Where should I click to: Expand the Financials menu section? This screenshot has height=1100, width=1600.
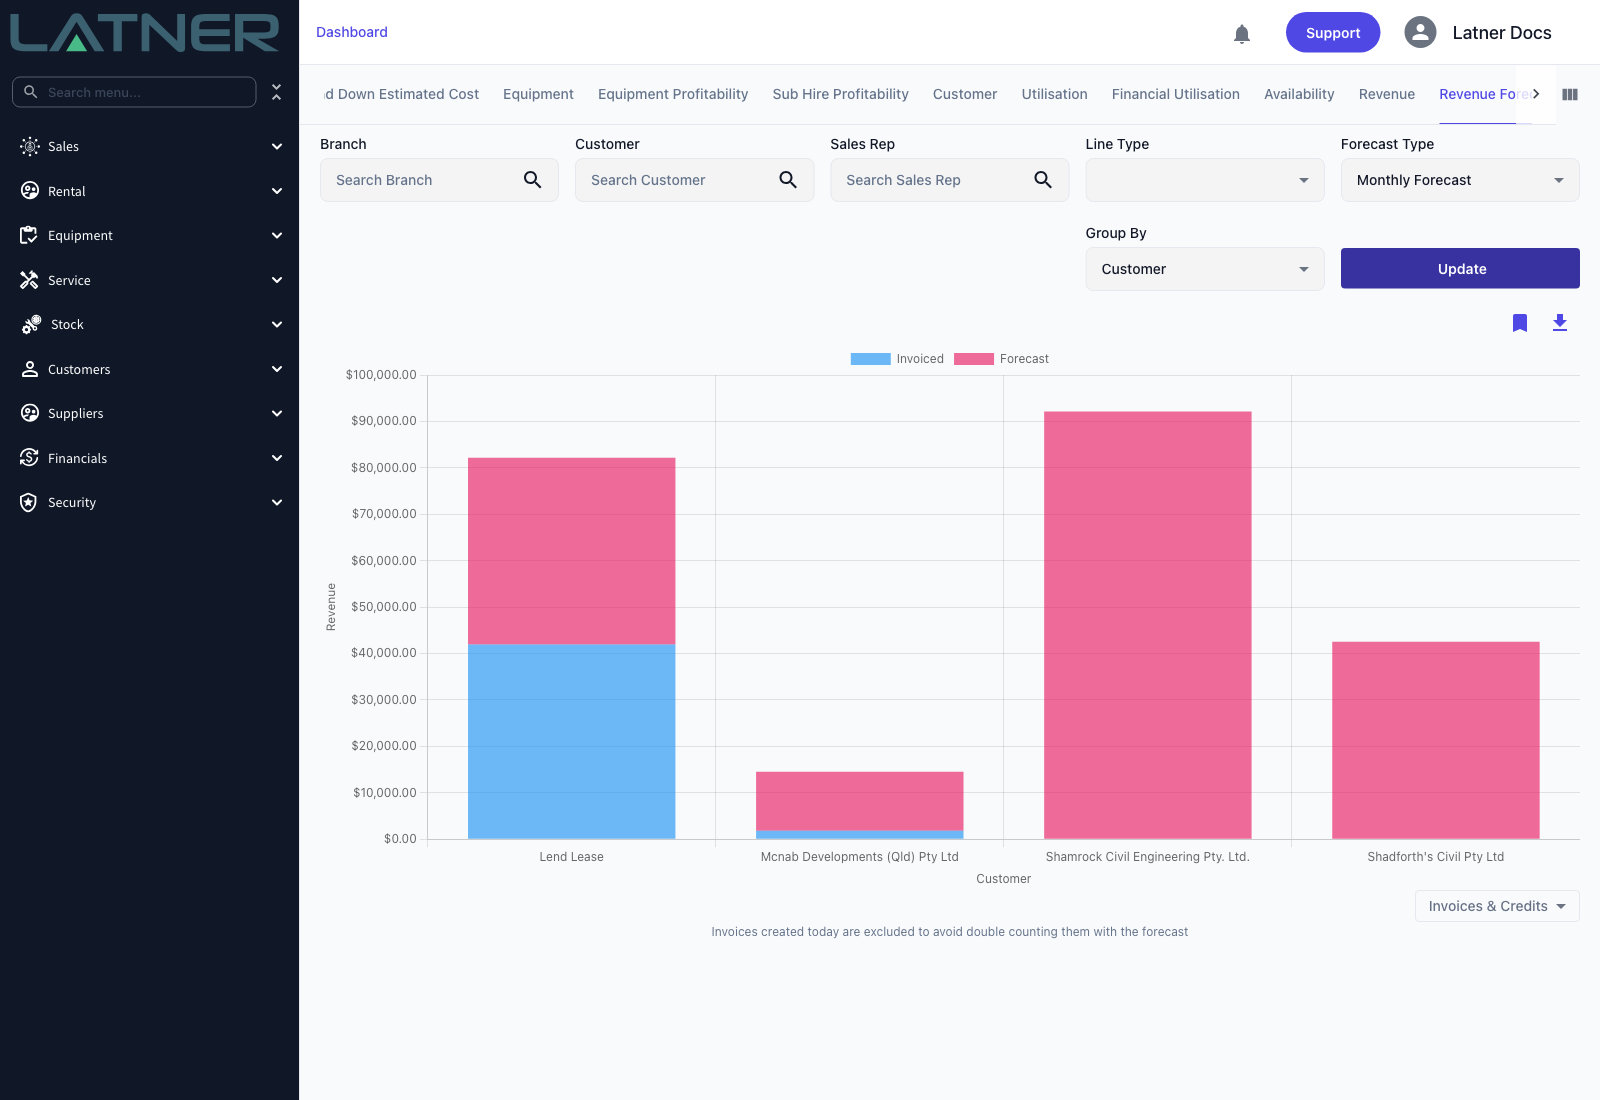(x=277, y=458)
